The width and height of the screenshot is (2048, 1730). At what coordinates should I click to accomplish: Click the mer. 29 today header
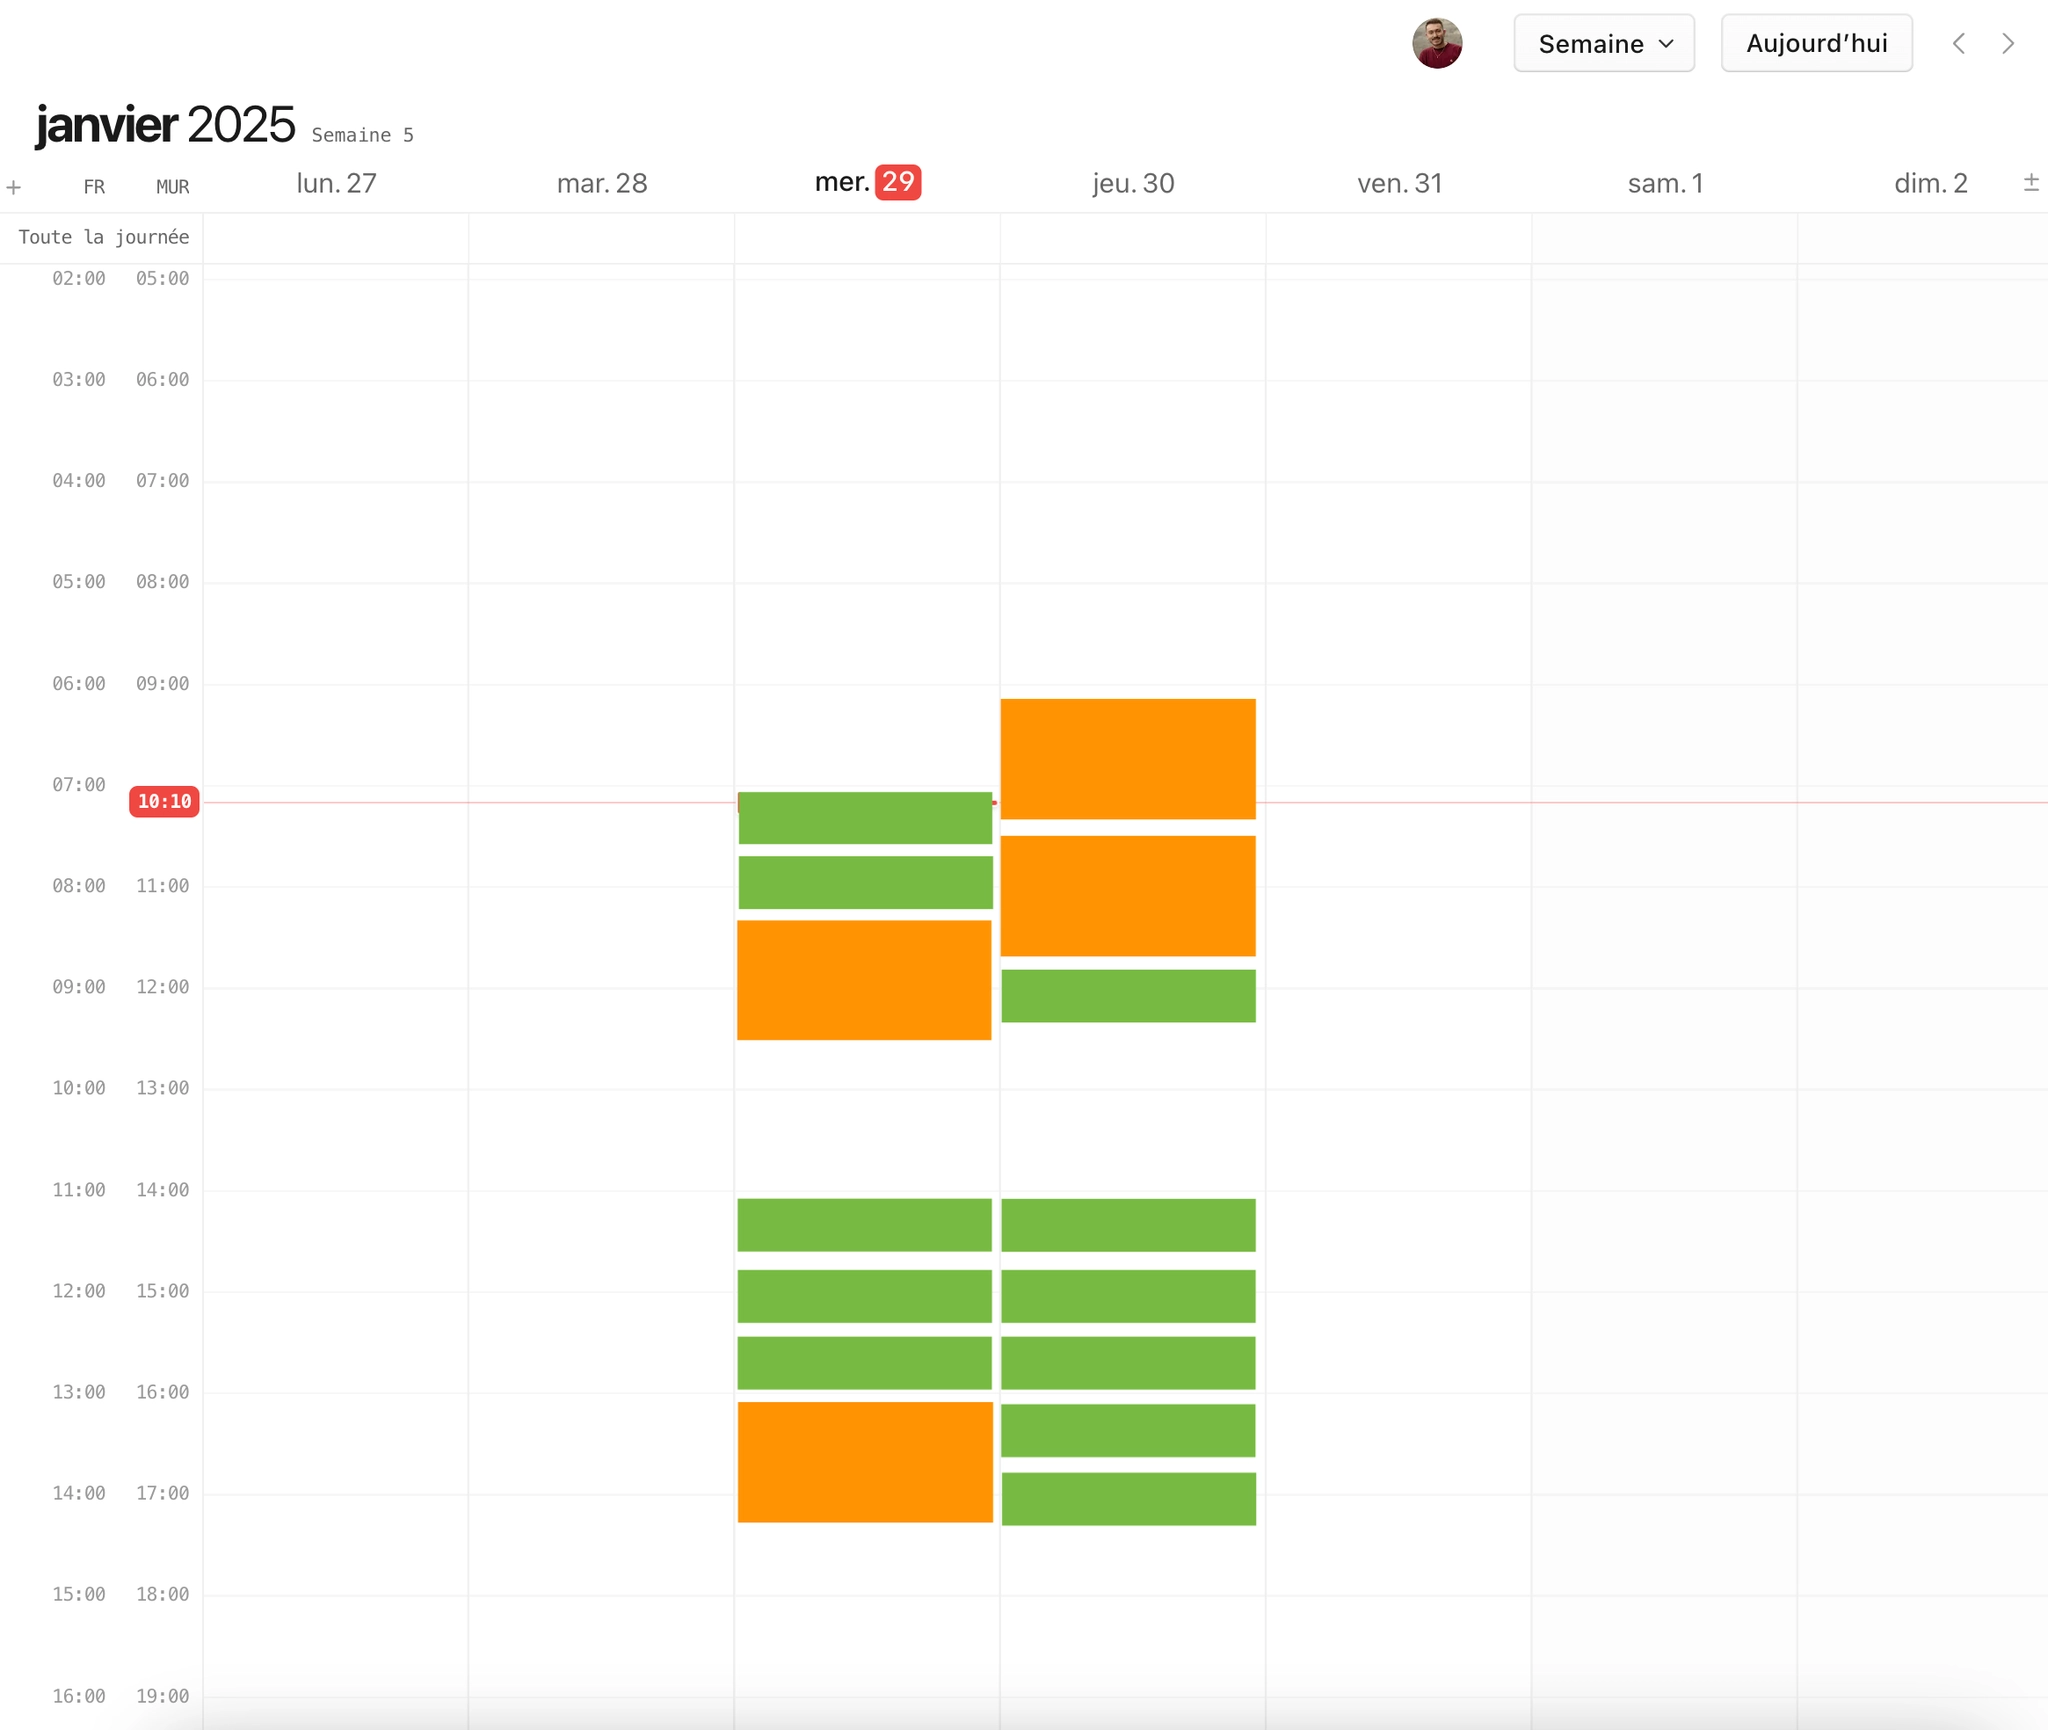pos(867,183)
